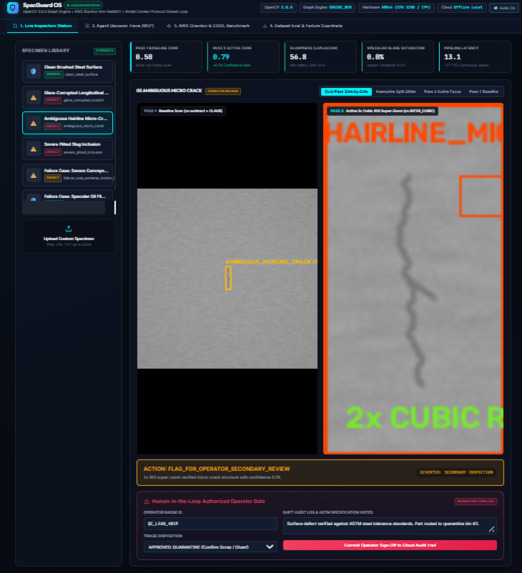Focus the Shift Audit Log notes field
This screenshot has height=573, width=522.
click(390, 525)
